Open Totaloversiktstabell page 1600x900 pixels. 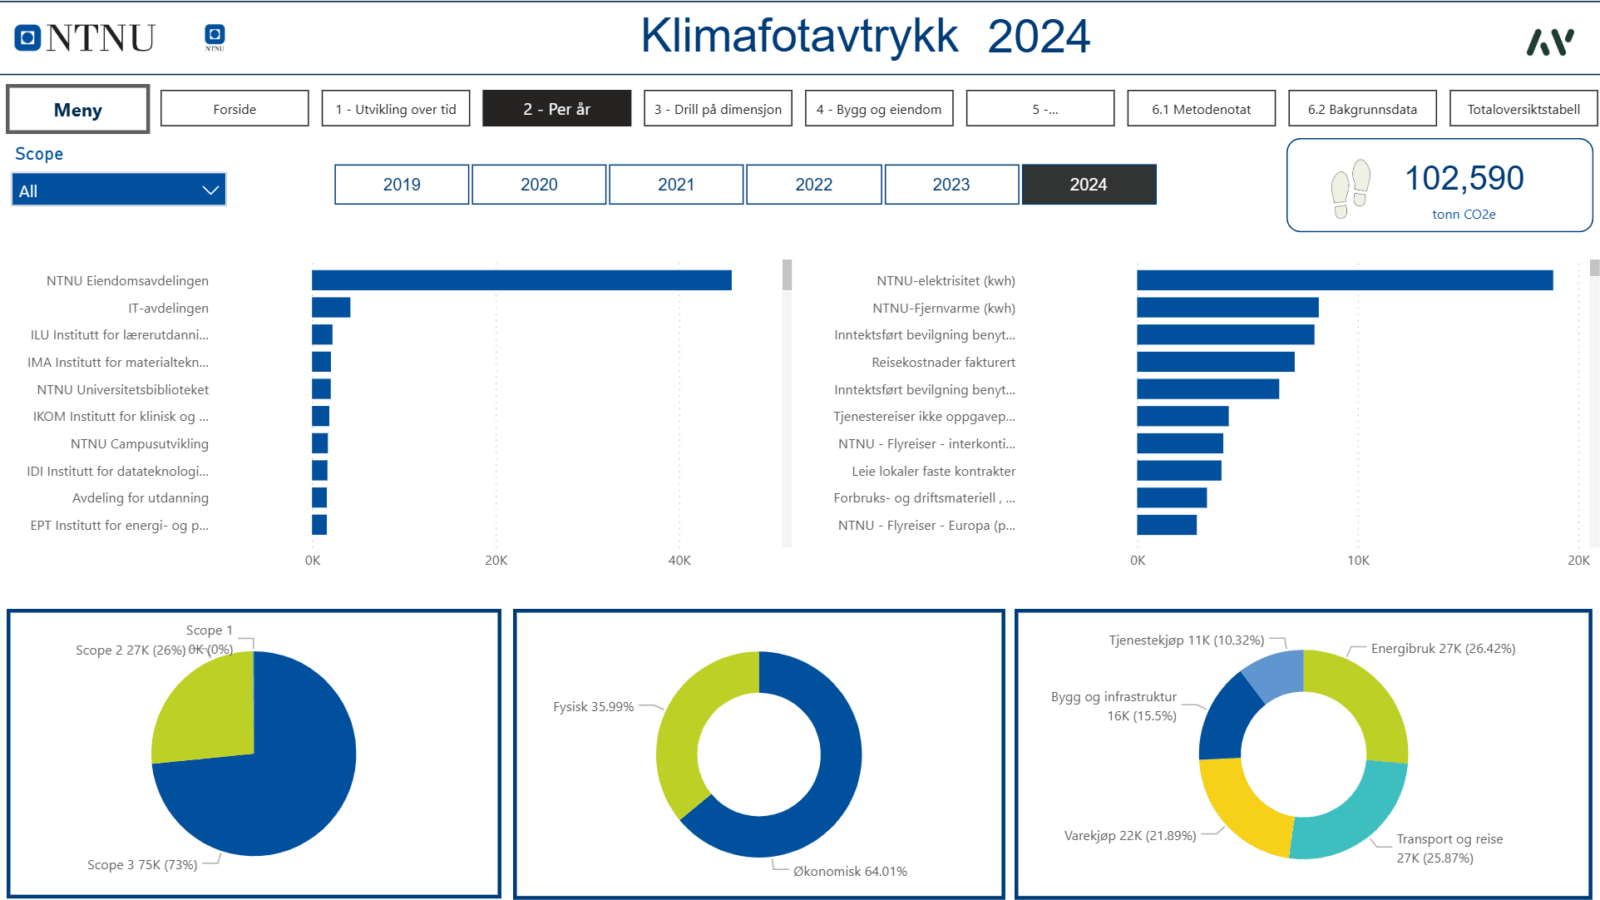tap(1524, 109)
